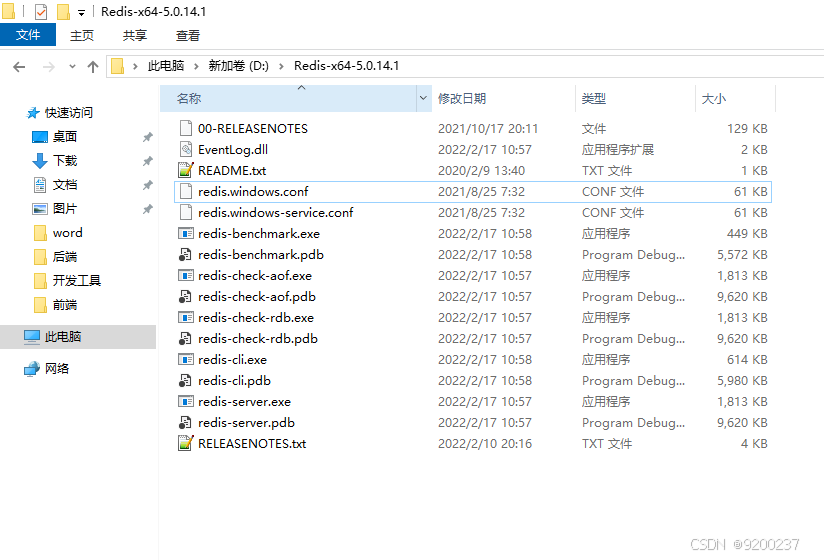Open the 名称 column filter dropdown arrow

(x=423, y=98)
